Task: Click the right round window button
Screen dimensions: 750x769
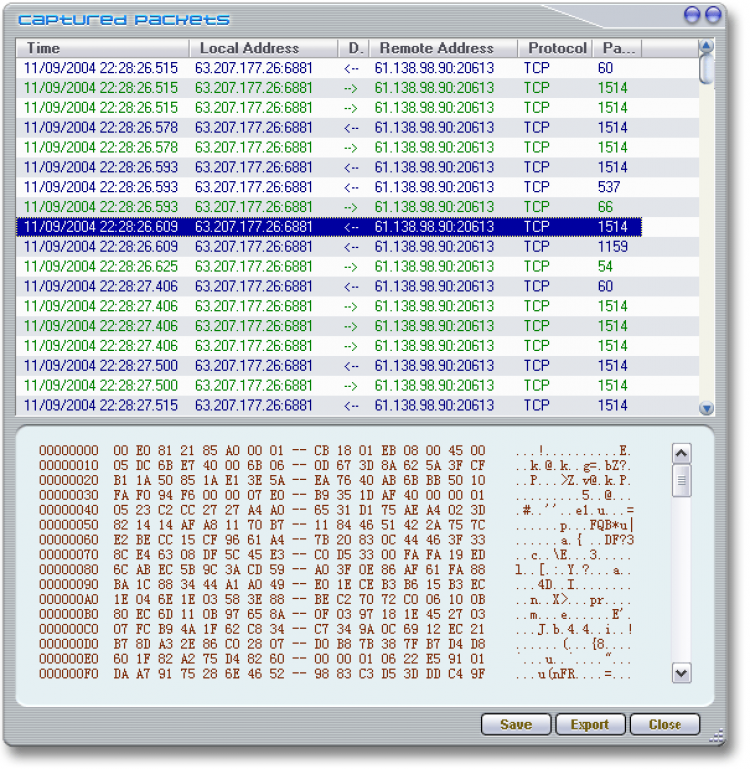Action: [713, 15]
